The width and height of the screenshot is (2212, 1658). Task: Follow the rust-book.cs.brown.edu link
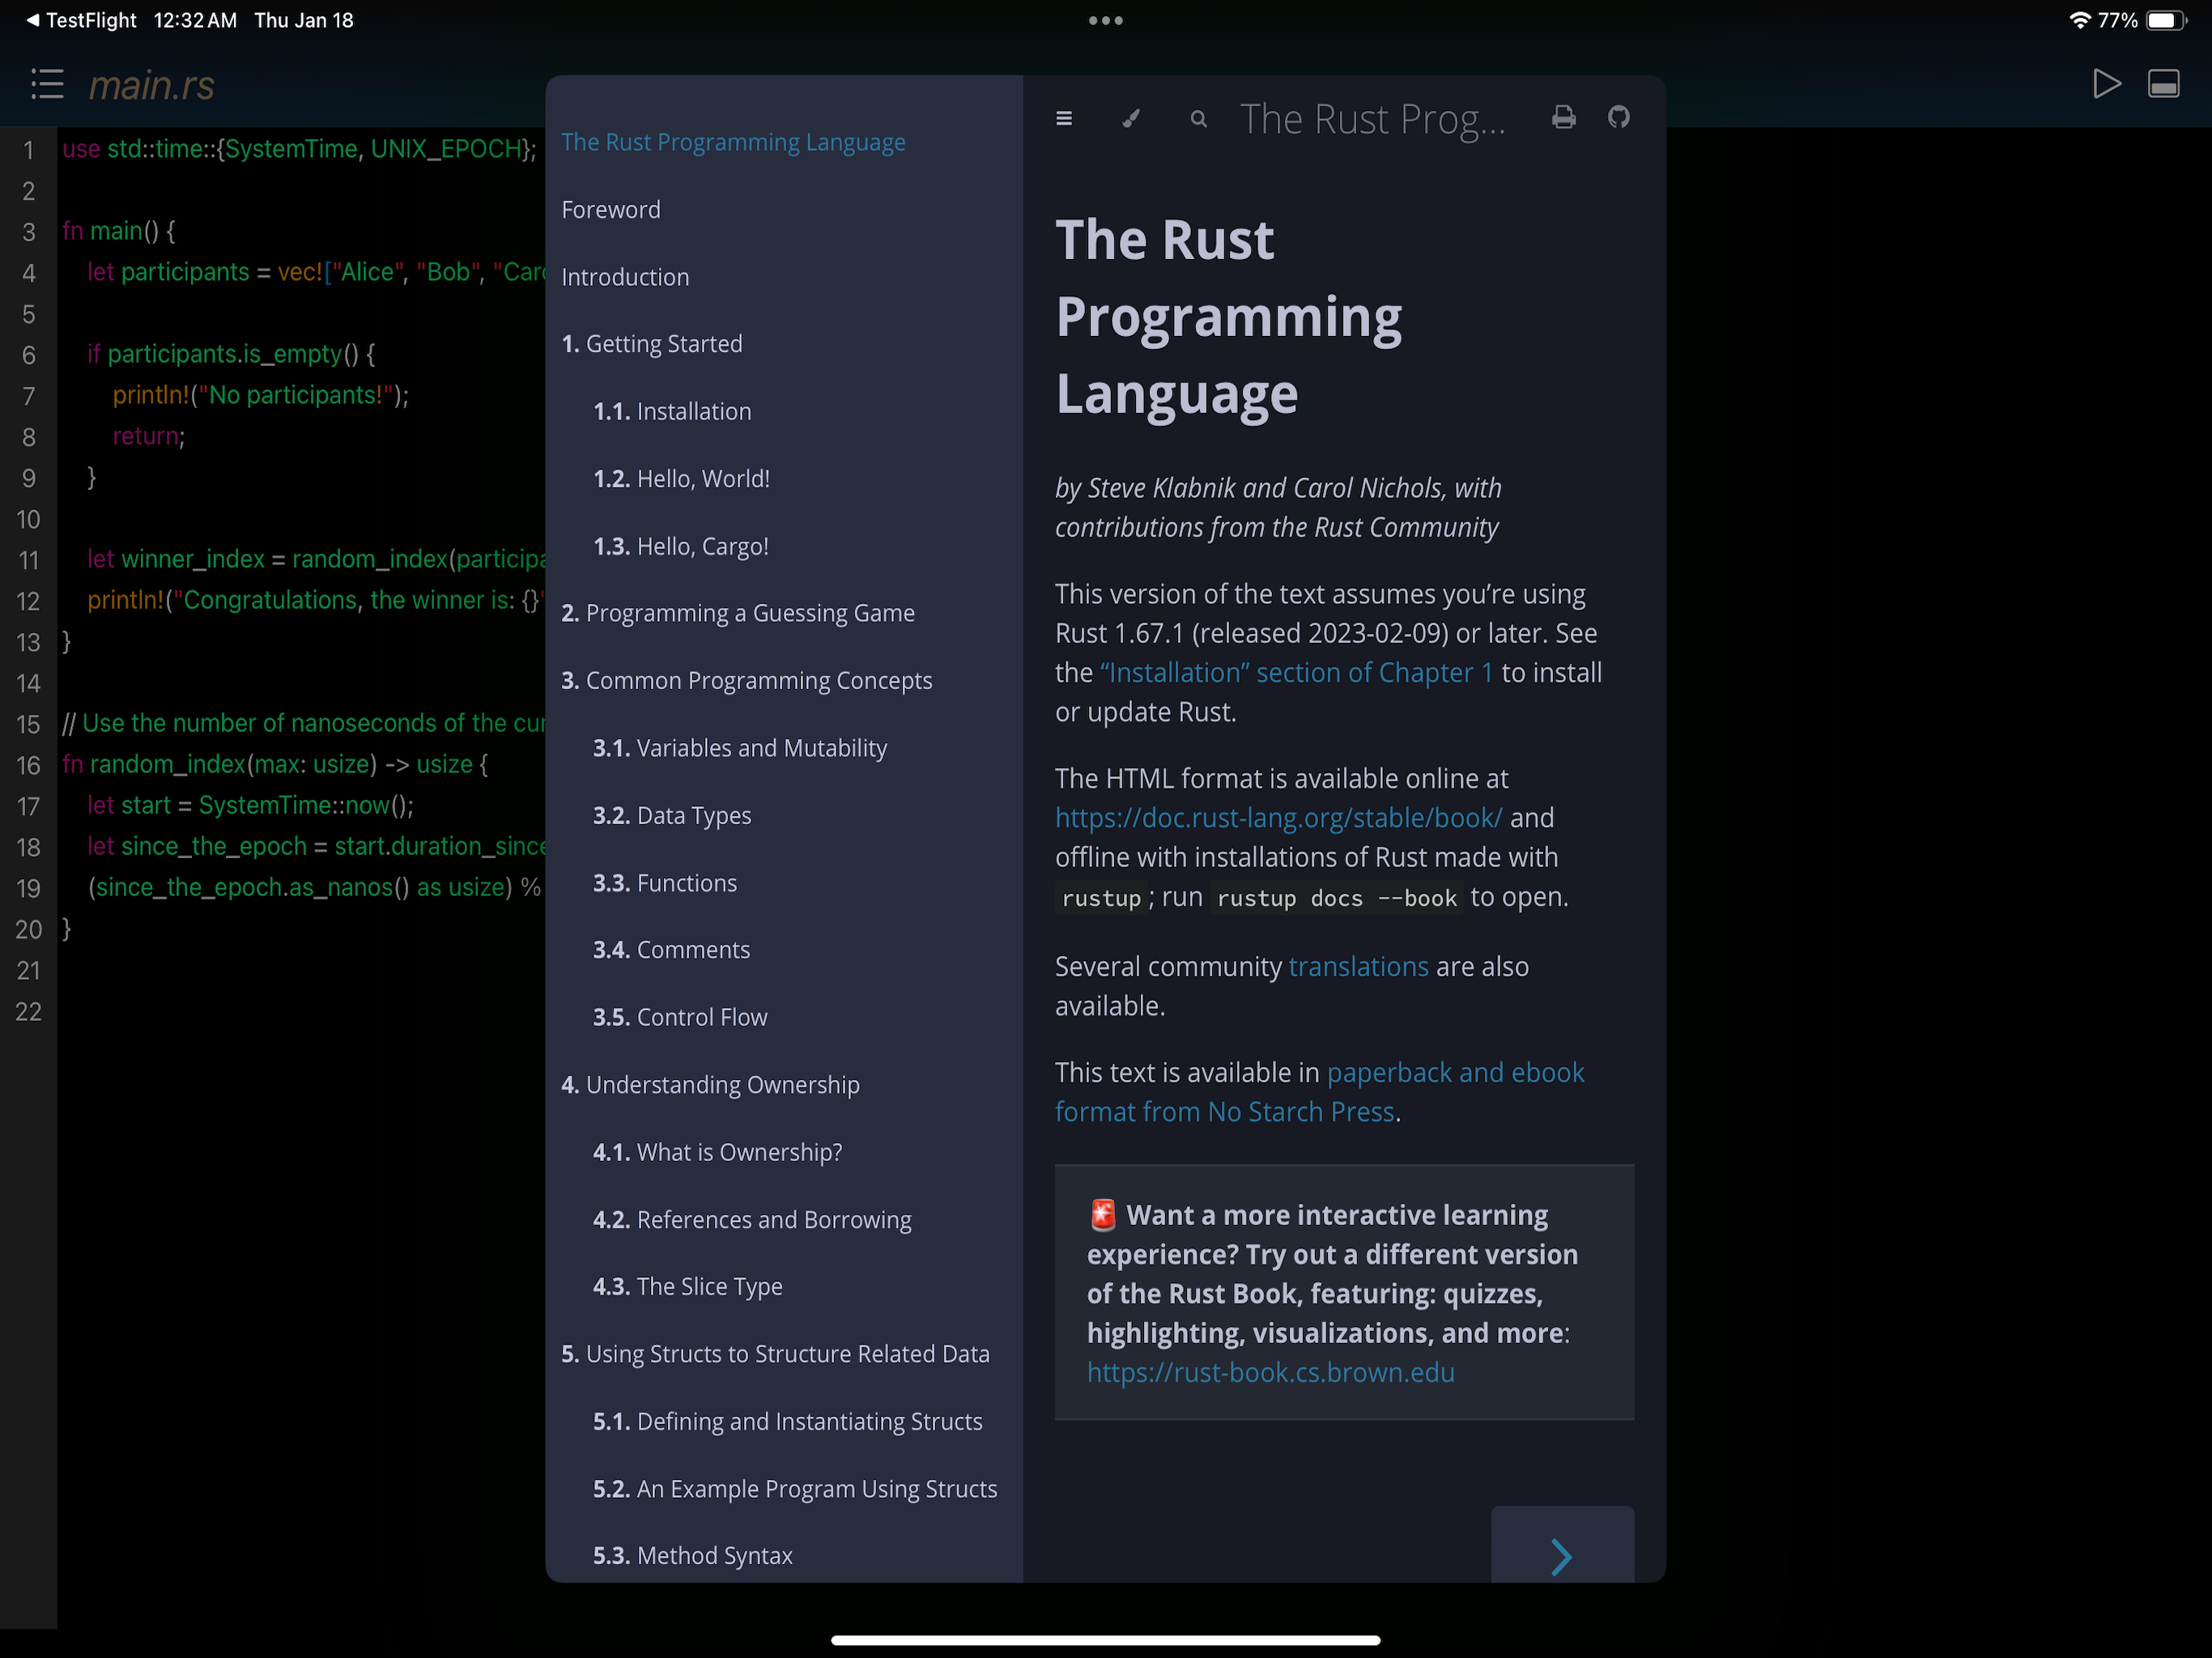(1270, 1372)
